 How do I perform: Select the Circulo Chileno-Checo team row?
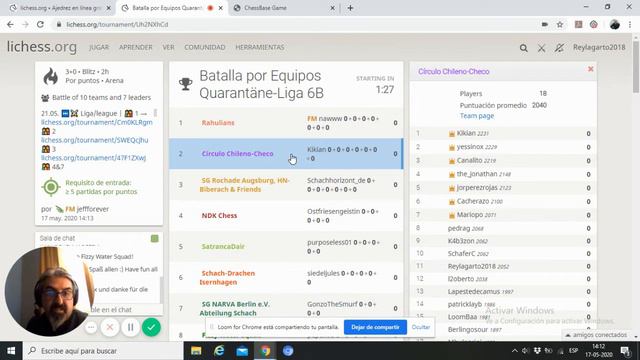tap(286, 154)
